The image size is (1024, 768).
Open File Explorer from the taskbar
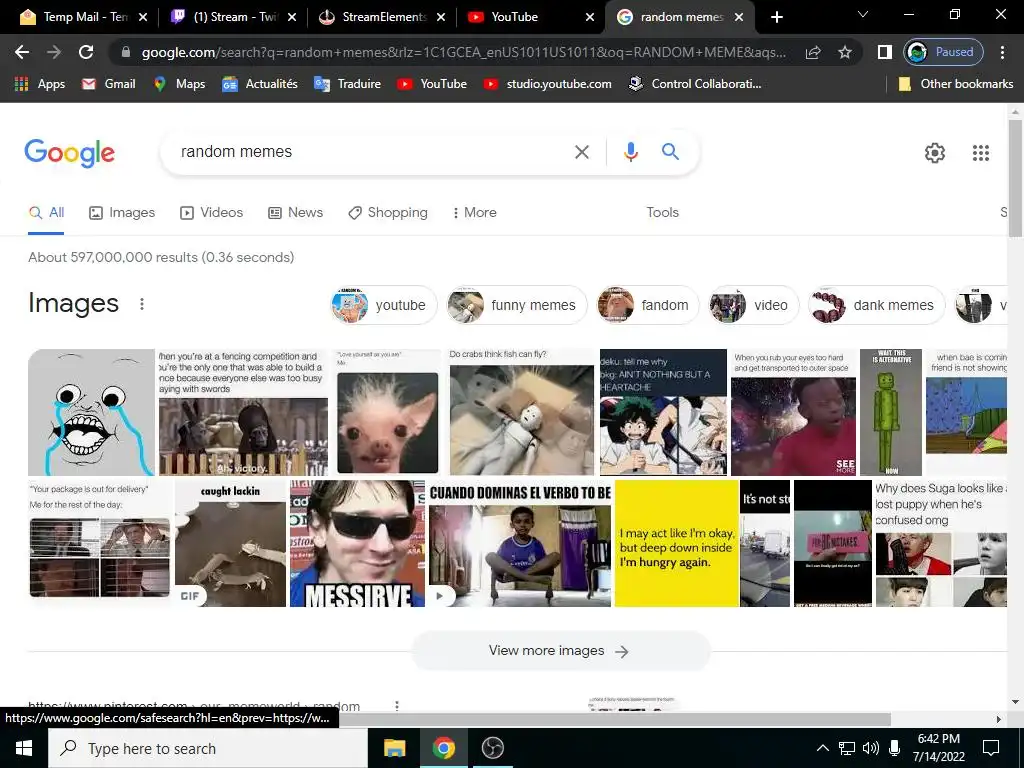[x=394, y=748]
